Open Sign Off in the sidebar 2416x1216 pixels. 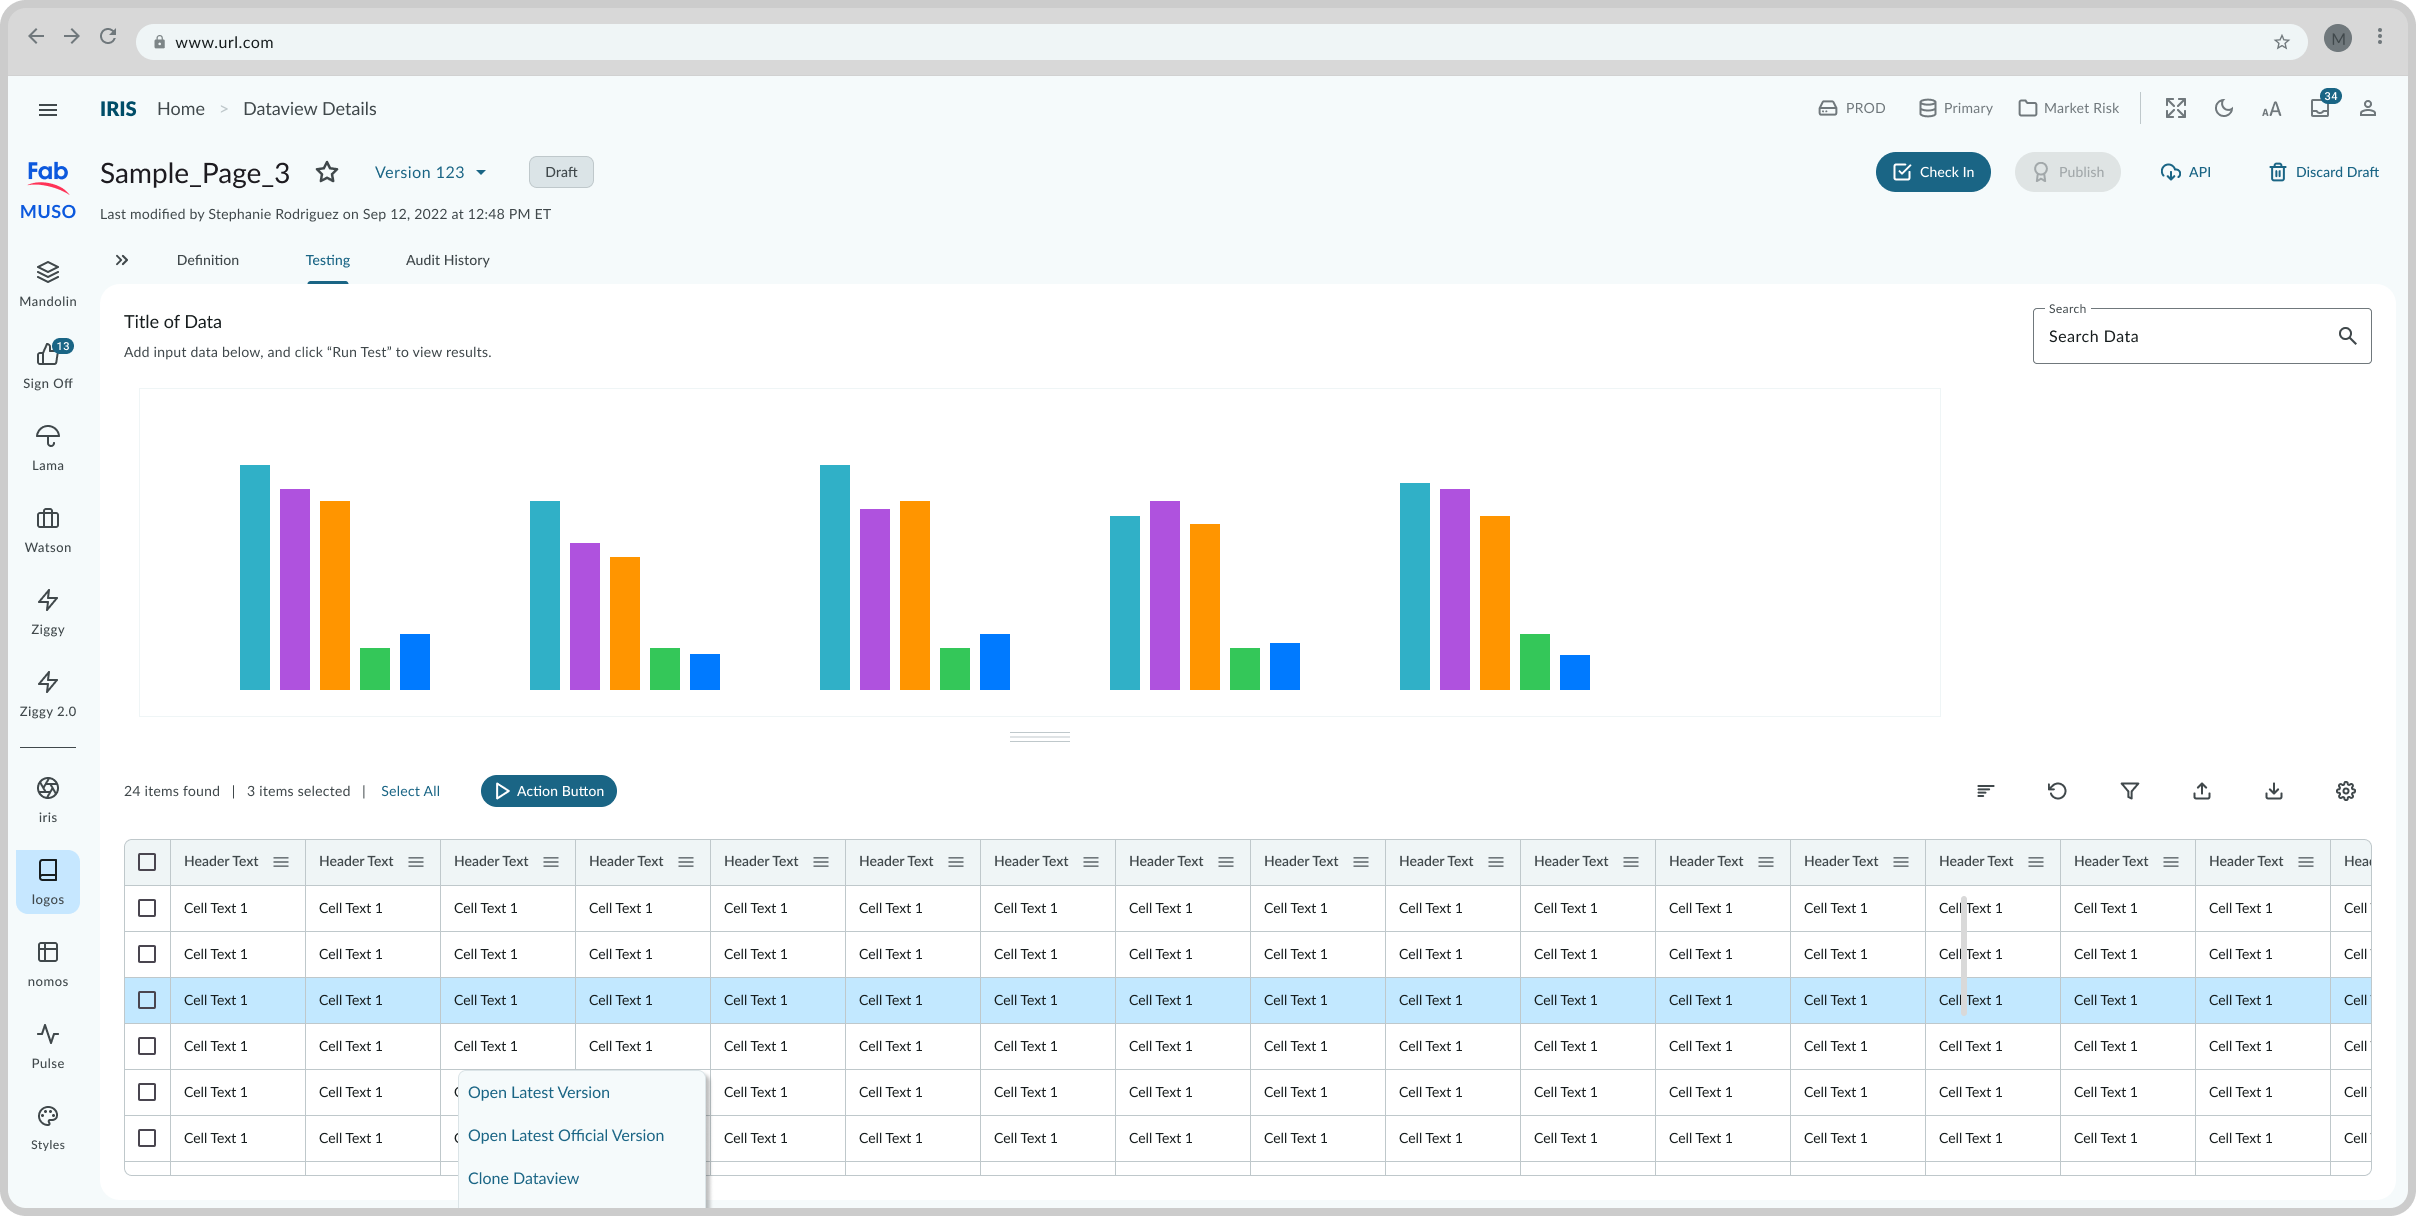point(48,365)
